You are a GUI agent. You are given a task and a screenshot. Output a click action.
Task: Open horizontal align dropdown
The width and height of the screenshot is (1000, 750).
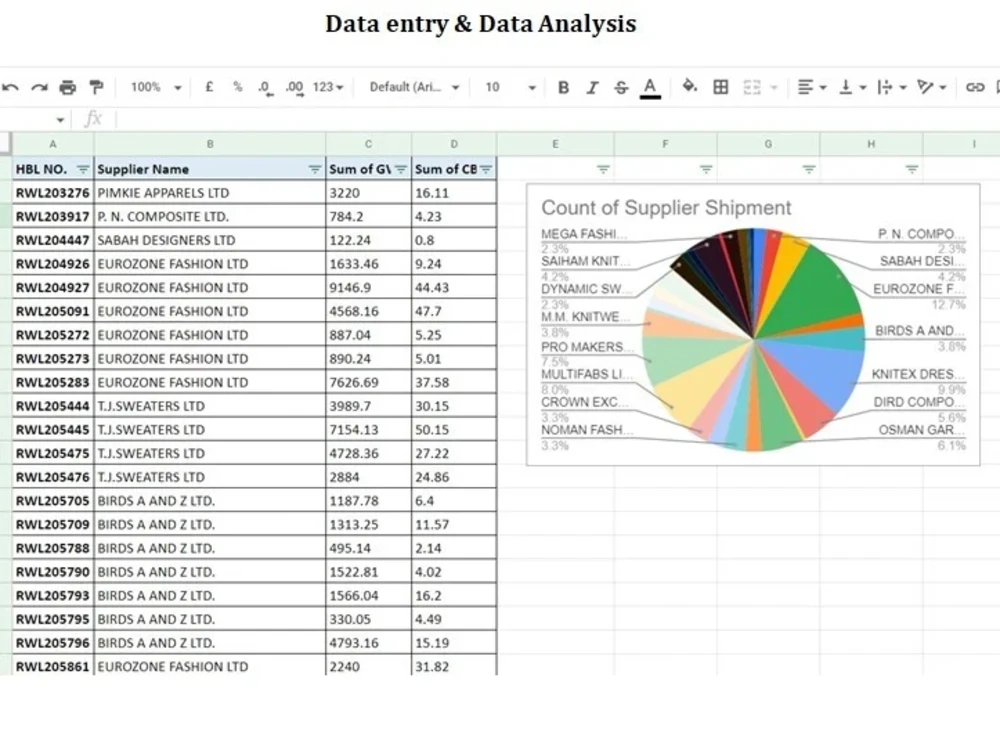pyautogui.click(x=812, y=87)
